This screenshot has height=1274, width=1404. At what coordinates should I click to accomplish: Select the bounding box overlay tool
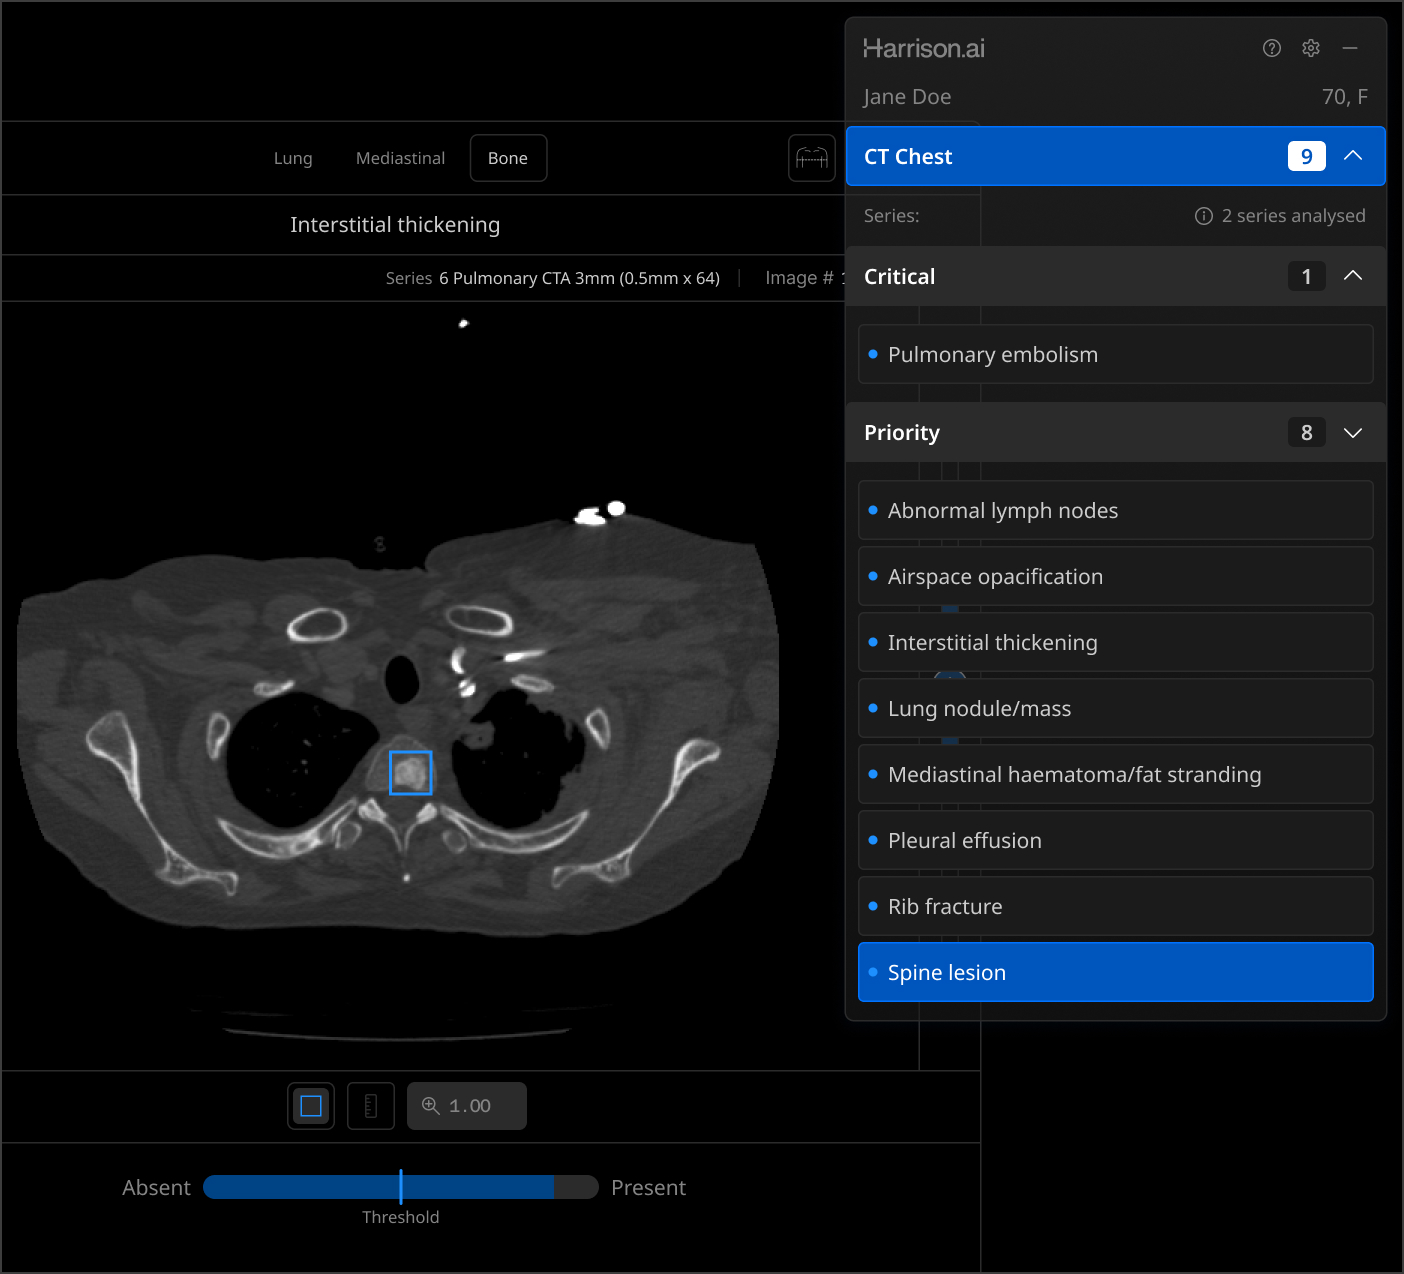point(311,1106)
